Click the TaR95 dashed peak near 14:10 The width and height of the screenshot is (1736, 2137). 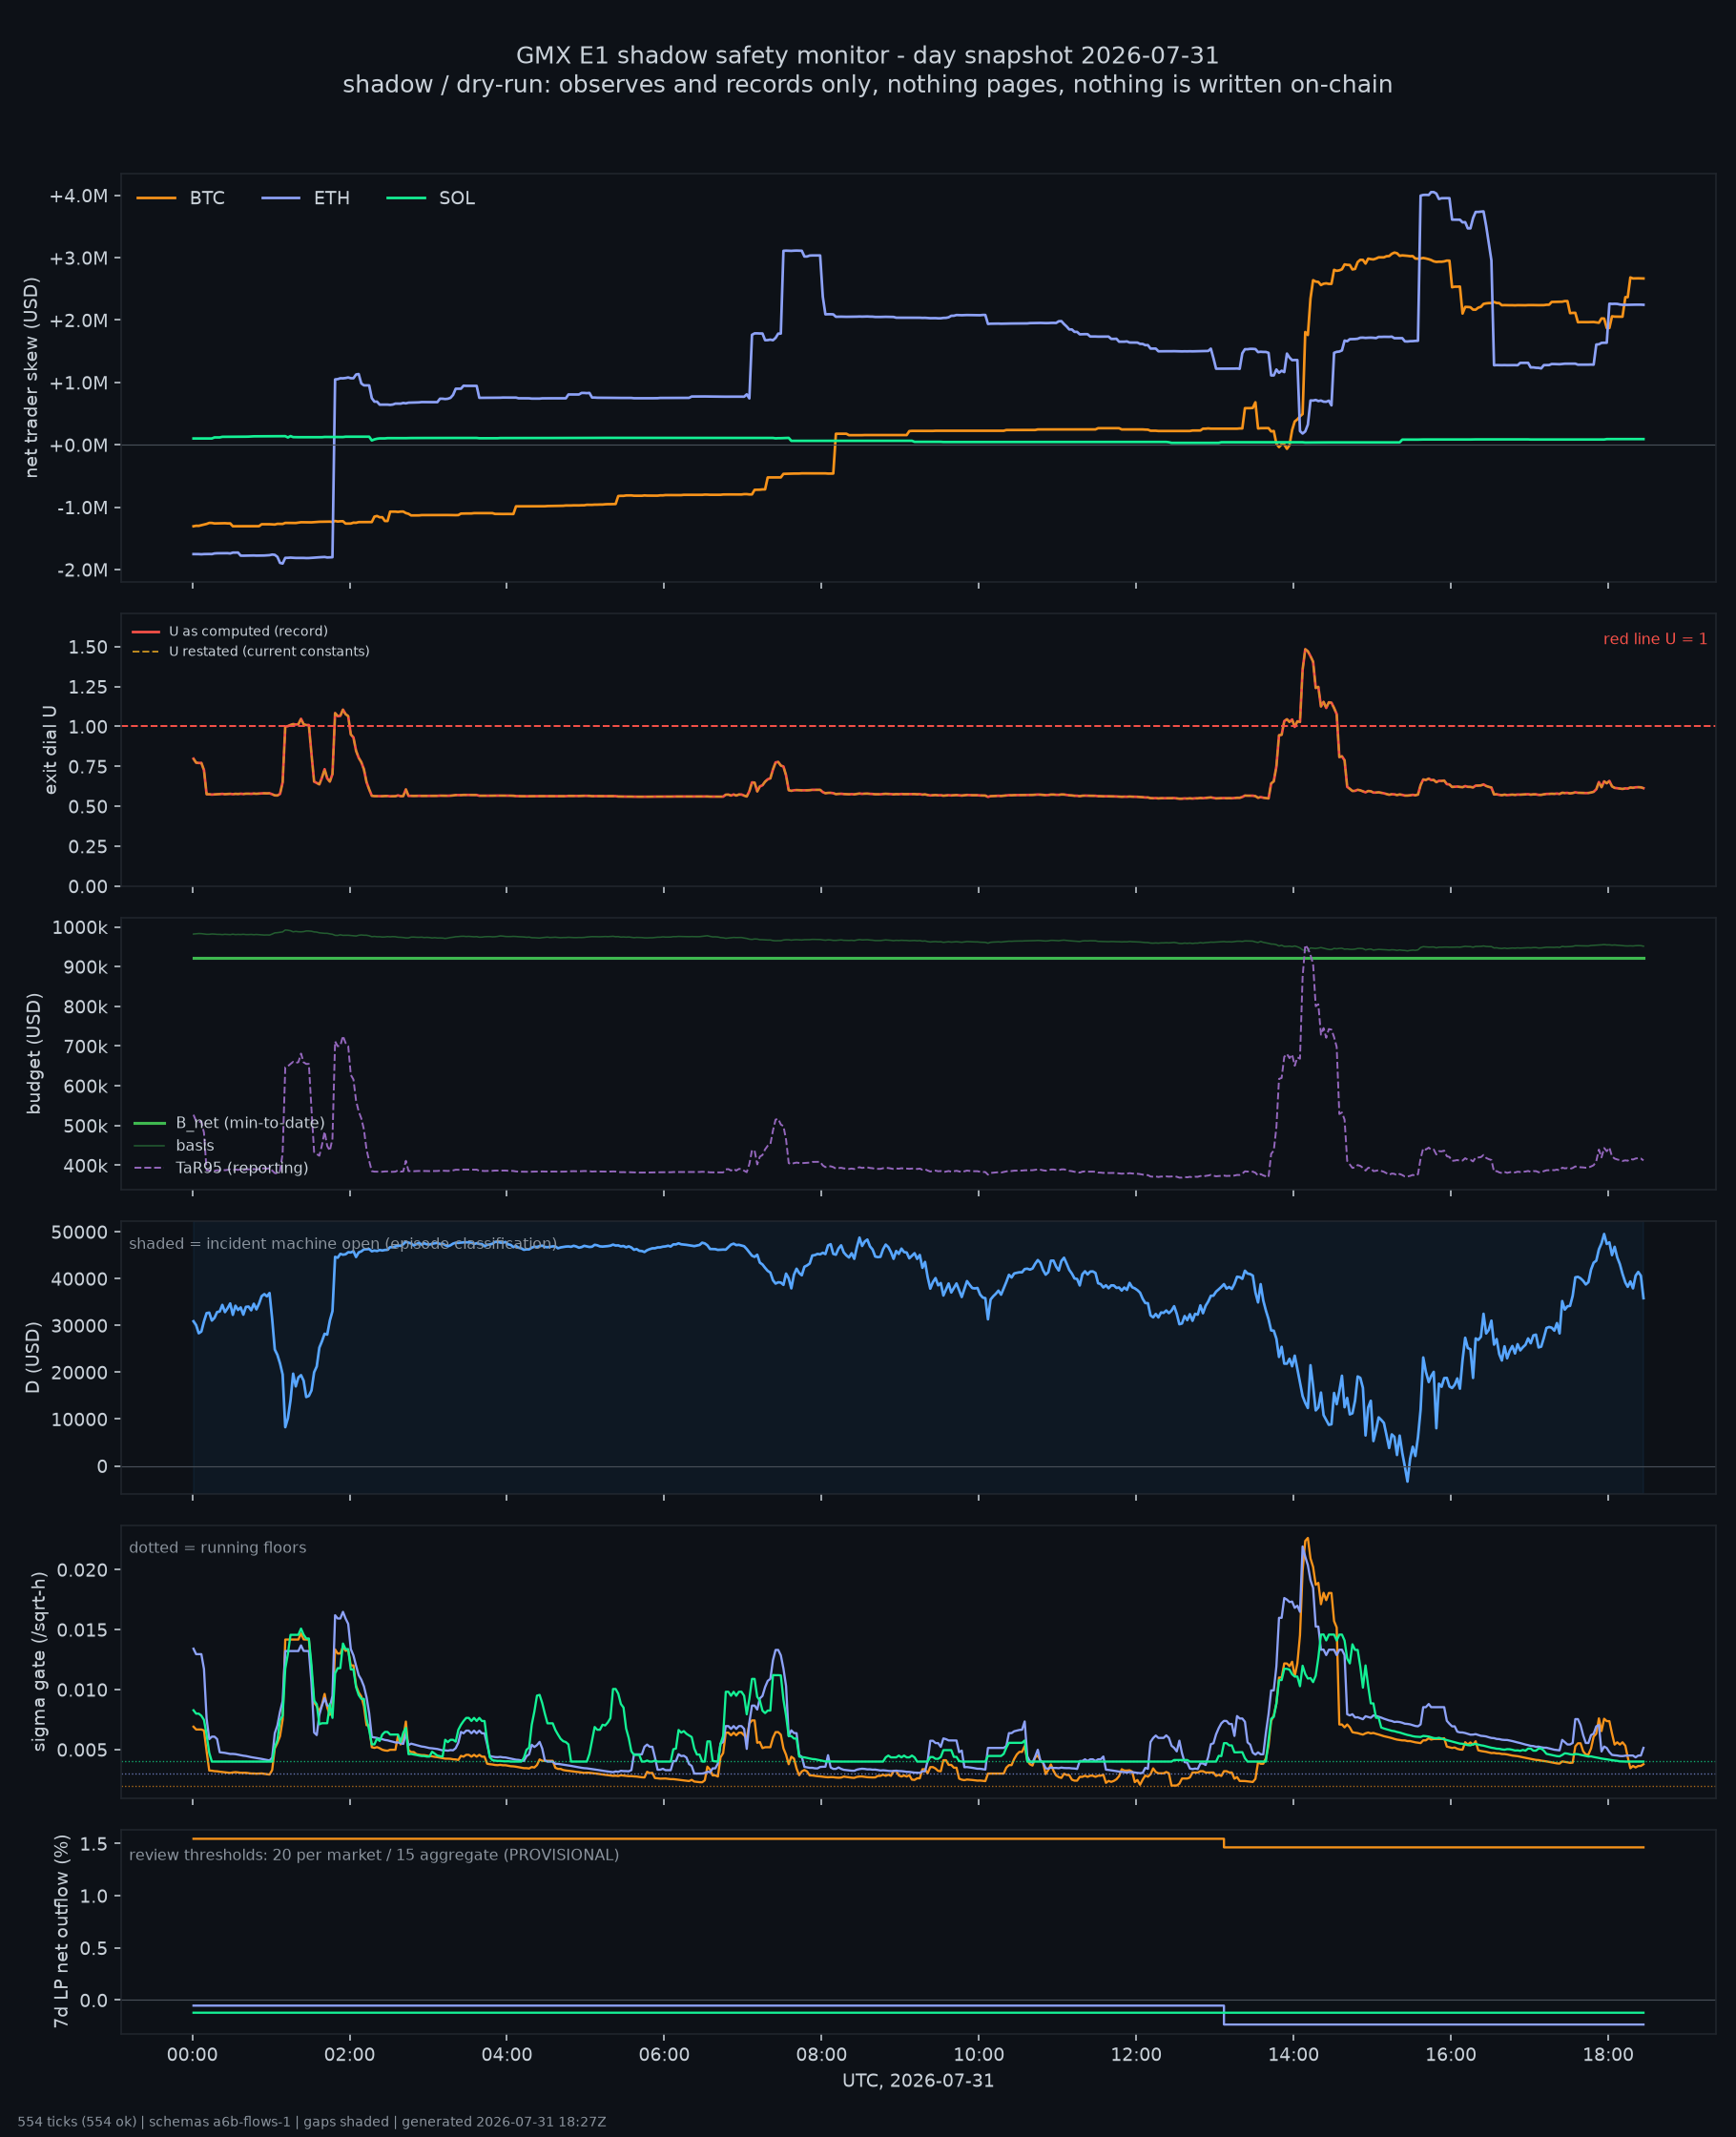[x=1306, y=946]
